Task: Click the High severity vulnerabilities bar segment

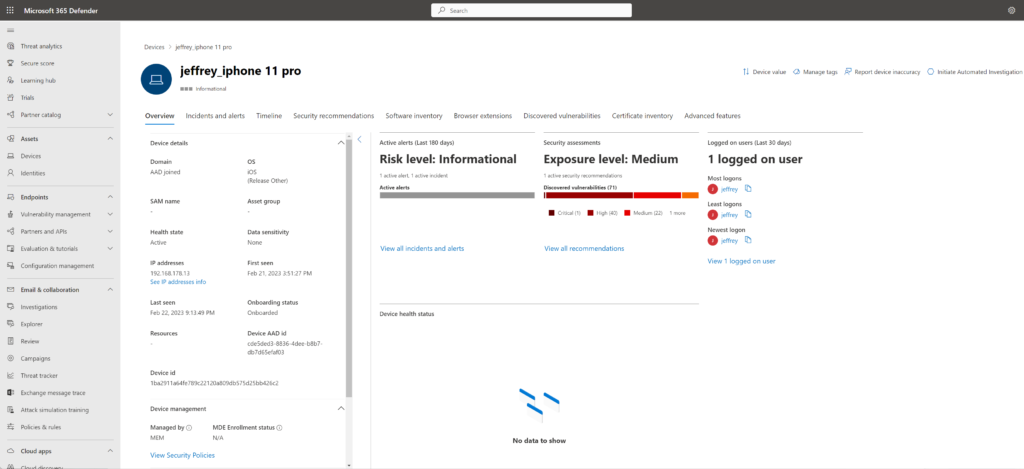Action: (x=589, y=195)
